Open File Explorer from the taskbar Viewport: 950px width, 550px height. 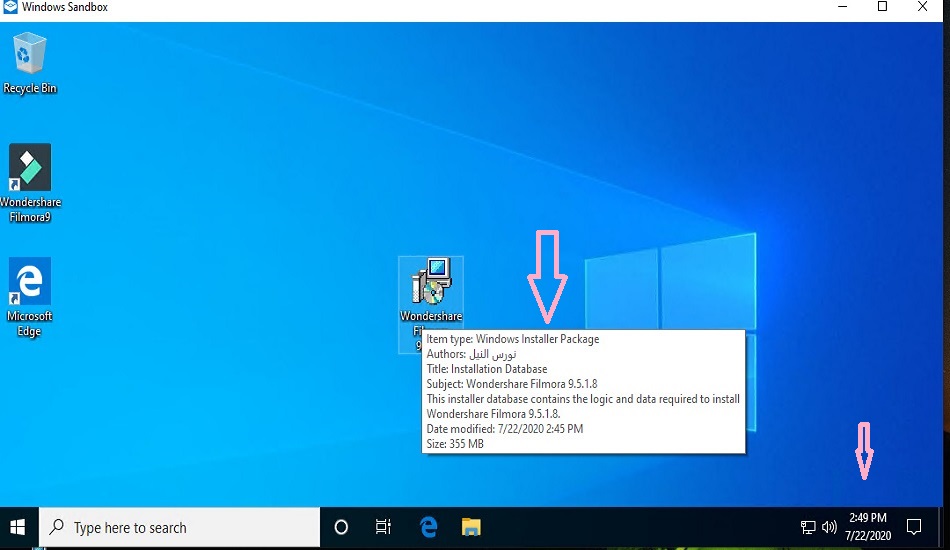471,527
